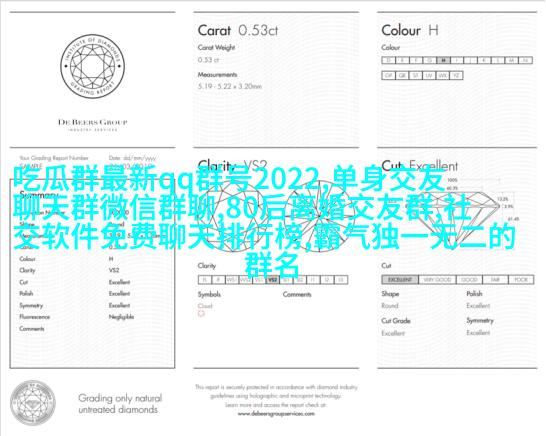This screenshot has height=436, width=546.
Task: Select the highlighted H box in Colour scale
Action: [x=443, y=61]
